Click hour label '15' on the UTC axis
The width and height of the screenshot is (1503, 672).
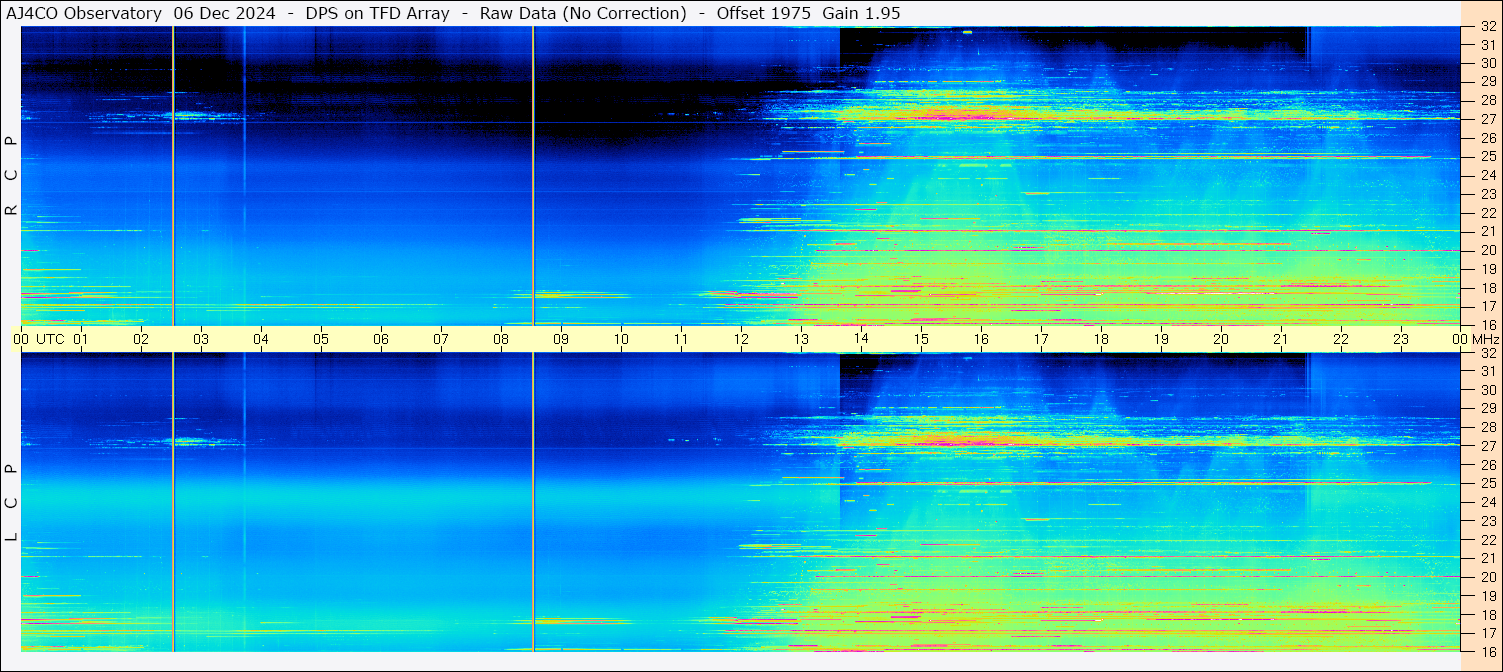pyautogui.click(x=921, y=339)
